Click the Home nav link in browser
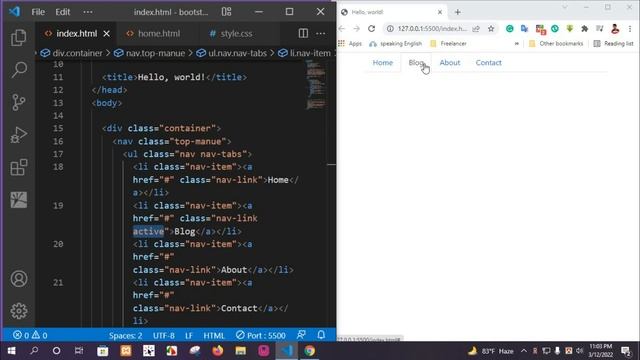Image resolution: width=640 pixels, height=360 pixels. coord(382,63)
